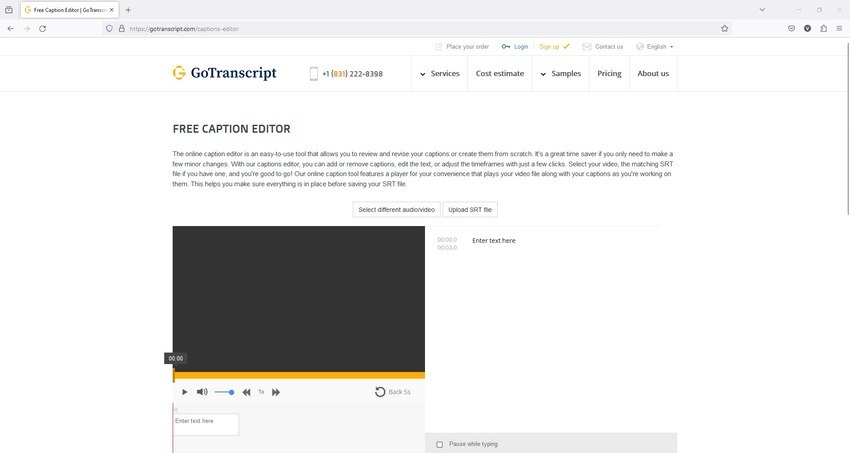The width and height of the screenshot is (850, 453).
Task: Open the English language dropdown
Action: (655, 47)
